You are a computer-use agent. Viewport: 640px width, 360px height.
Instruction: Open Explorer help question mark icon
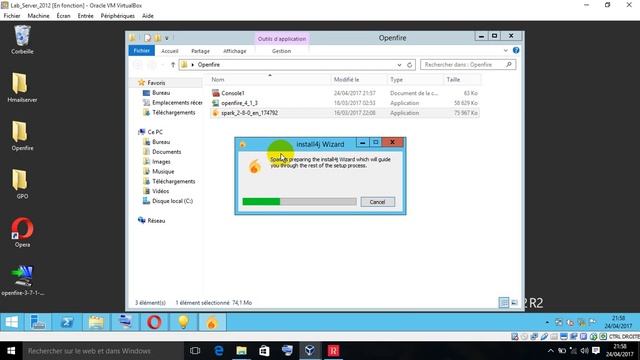[516, 50]
